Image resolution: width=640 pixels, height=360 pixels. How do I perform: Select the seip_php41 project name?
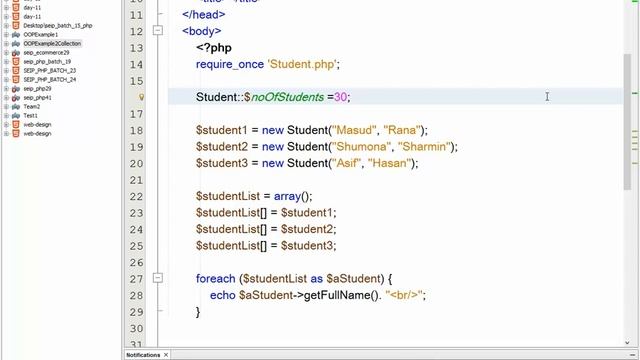[x=37, y=98]
